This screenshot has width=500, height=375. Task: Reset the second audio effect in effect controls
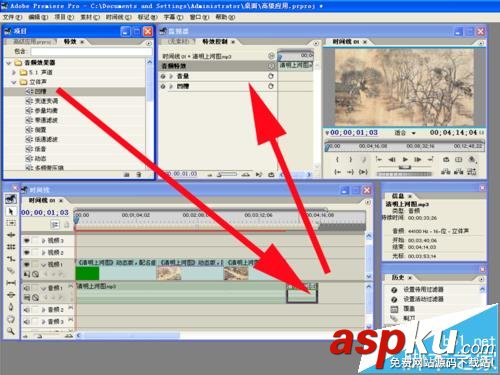[x=271, y=86]
